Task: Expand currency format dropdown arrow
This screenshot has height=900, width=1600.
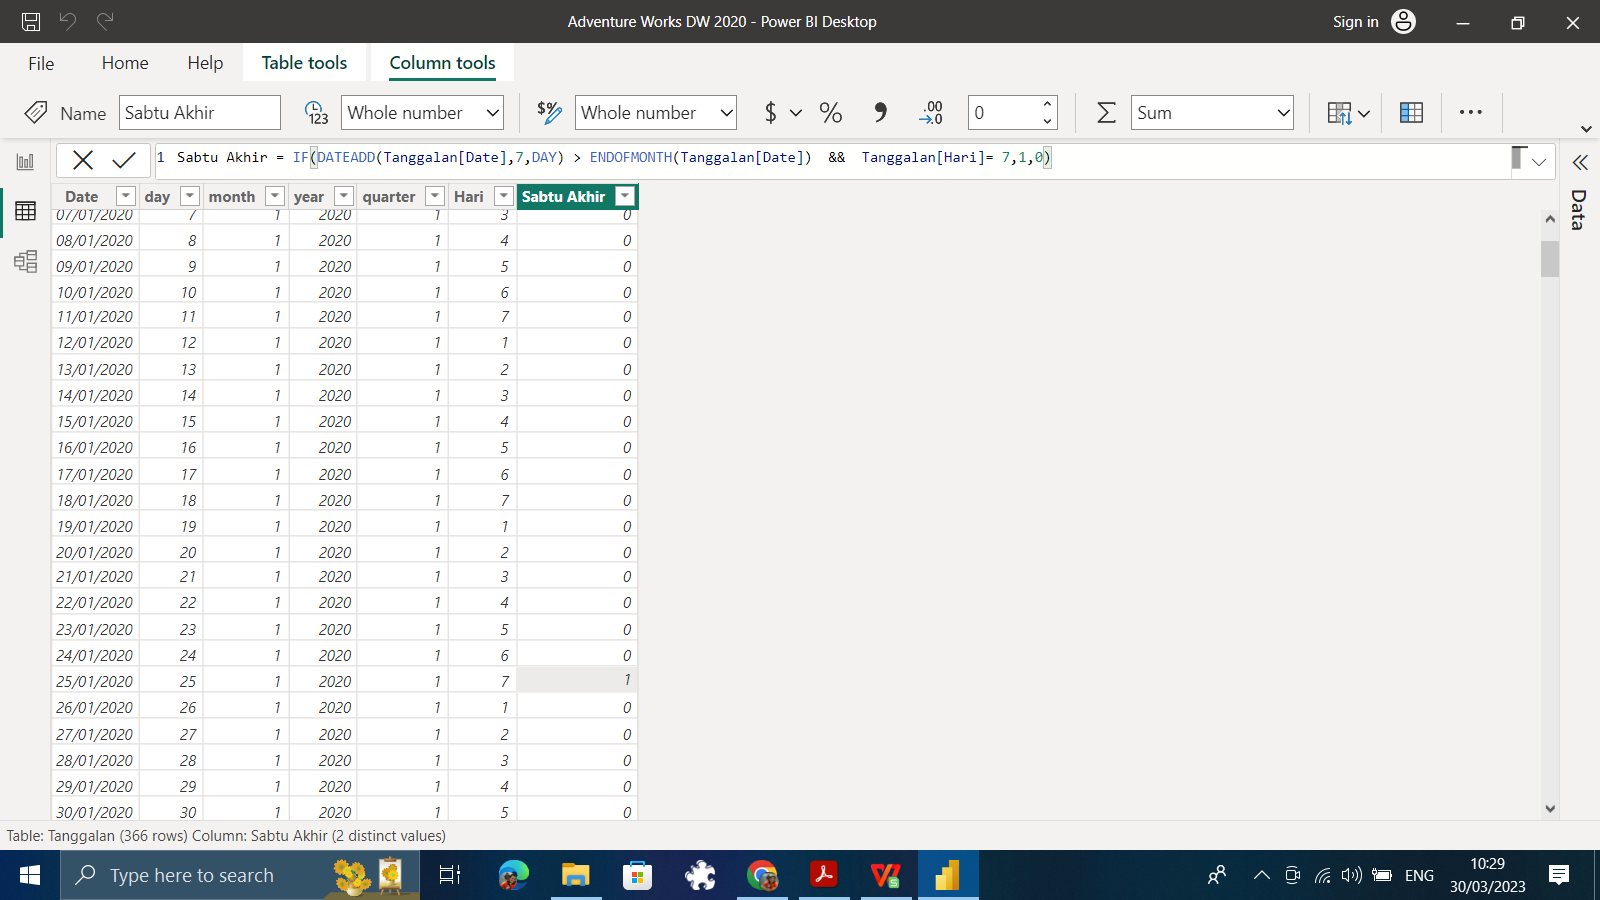Action: [796, 113]
